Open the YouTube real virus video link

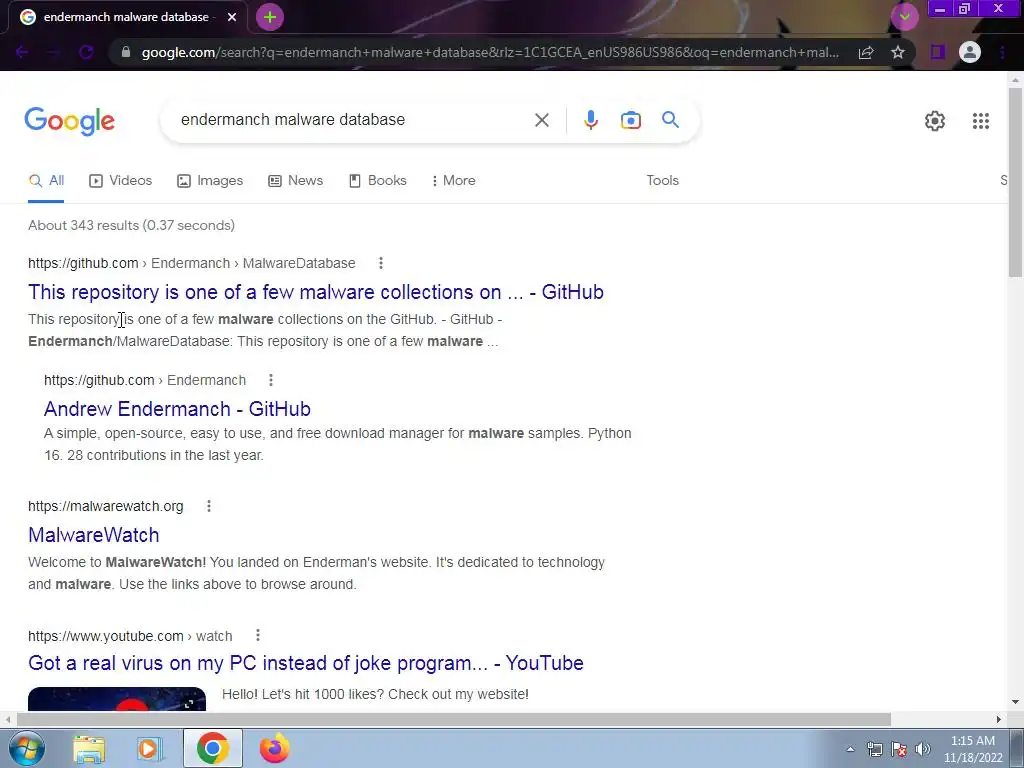[306, 663]
